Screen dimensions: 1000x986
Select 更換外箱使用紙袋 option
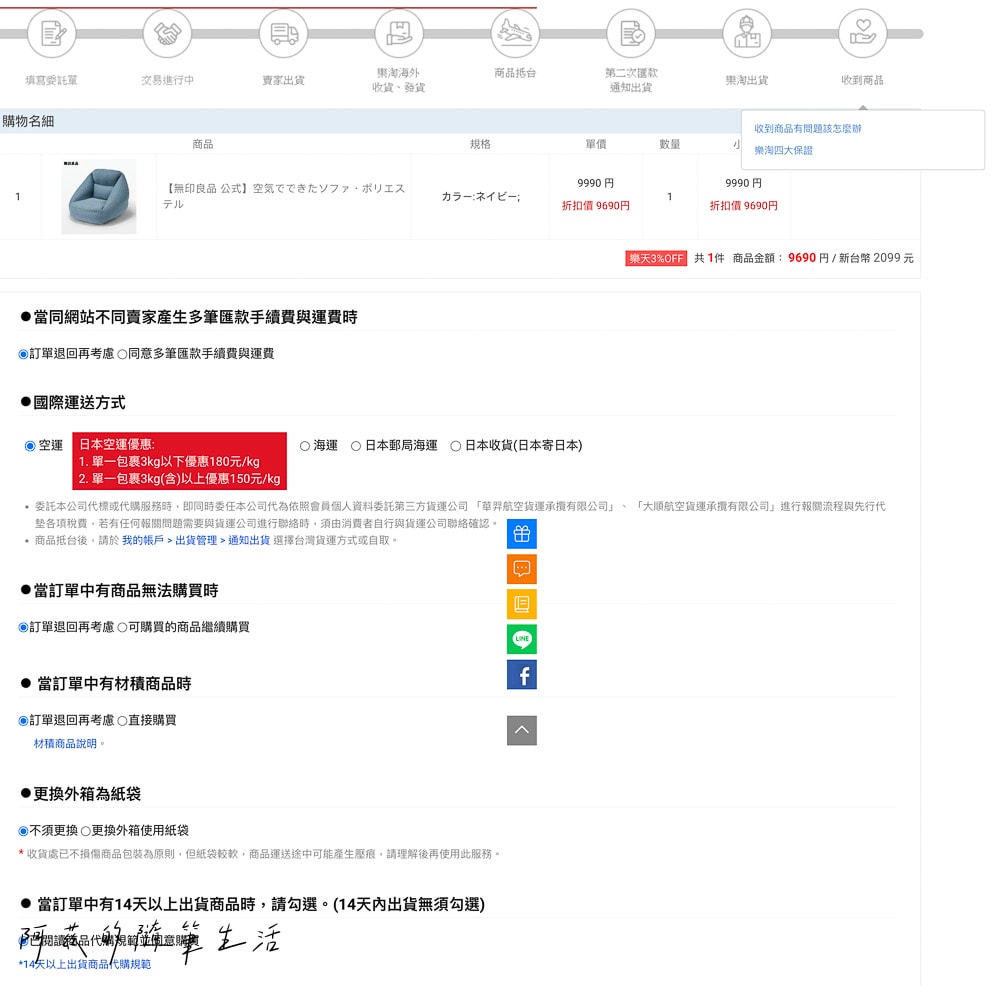(85, 831)
